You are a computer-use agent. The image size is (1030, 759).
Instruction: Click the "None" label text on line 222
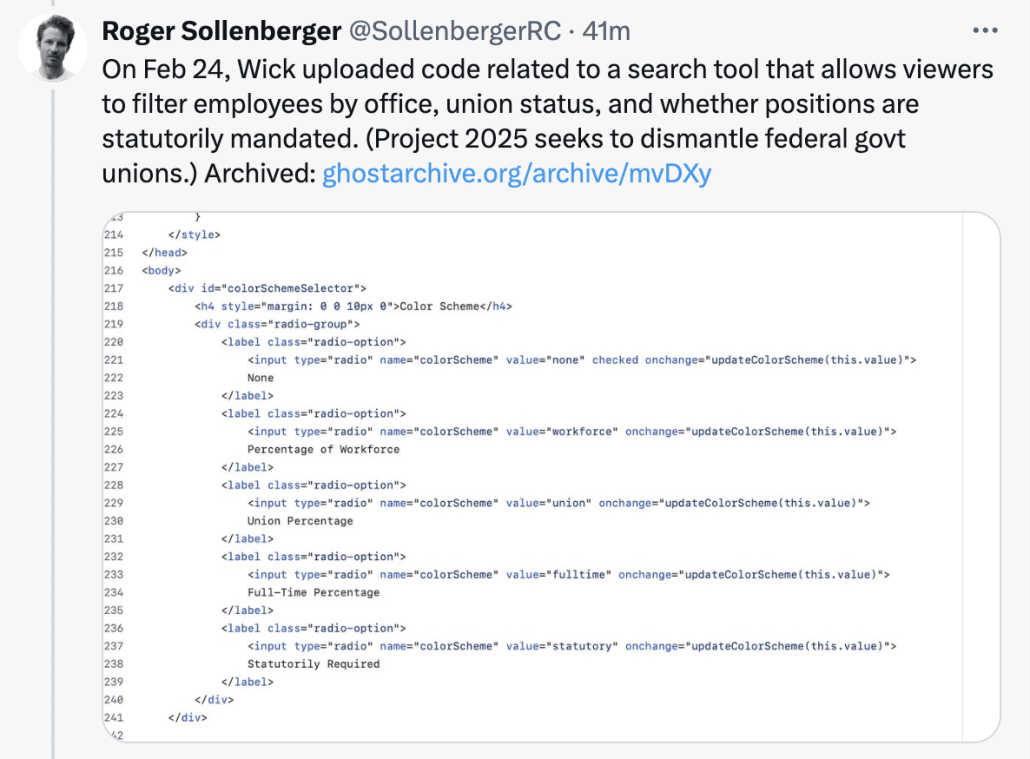[260, 378]
